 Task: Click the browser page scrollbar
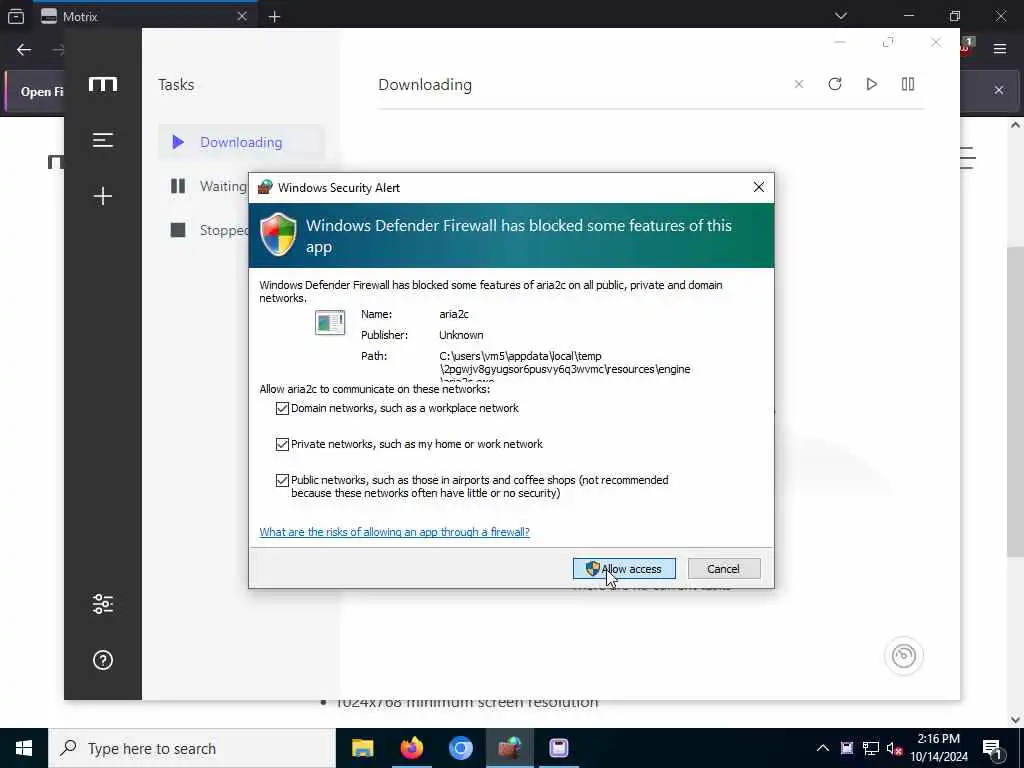coord(1015,402)
